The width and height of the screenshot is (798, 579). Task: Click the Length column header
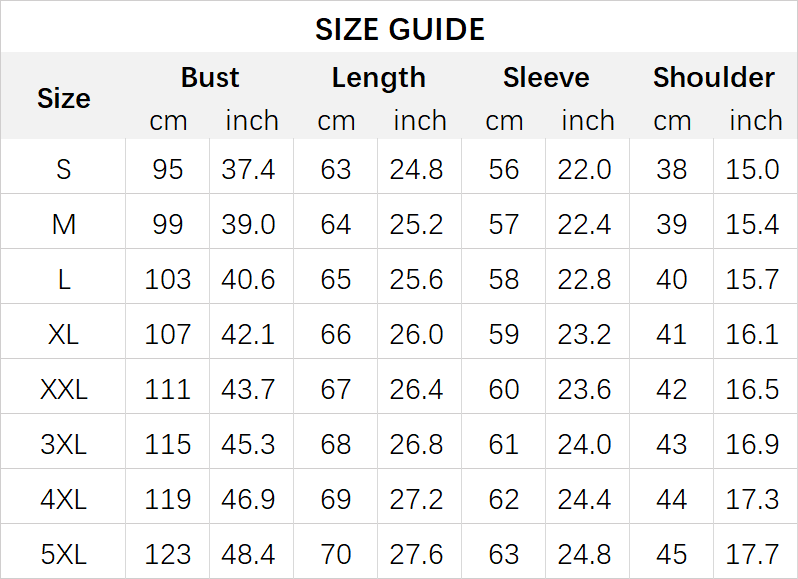point(378,78)
